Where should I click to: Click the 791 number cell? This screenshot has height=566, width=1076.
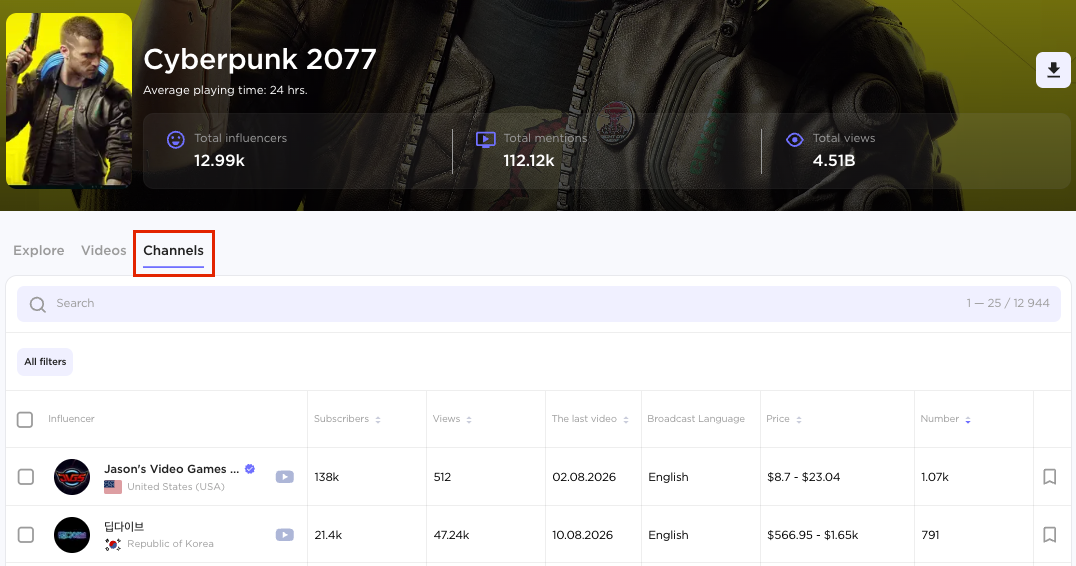(930, 534)
